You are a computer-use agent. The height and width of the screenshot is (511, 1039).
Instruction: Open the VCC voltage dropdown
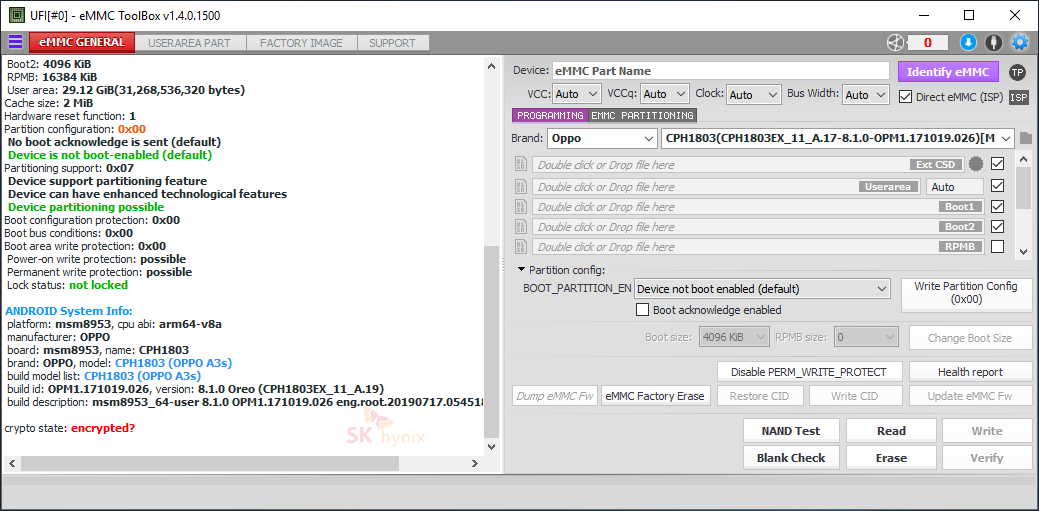(576, 94)
